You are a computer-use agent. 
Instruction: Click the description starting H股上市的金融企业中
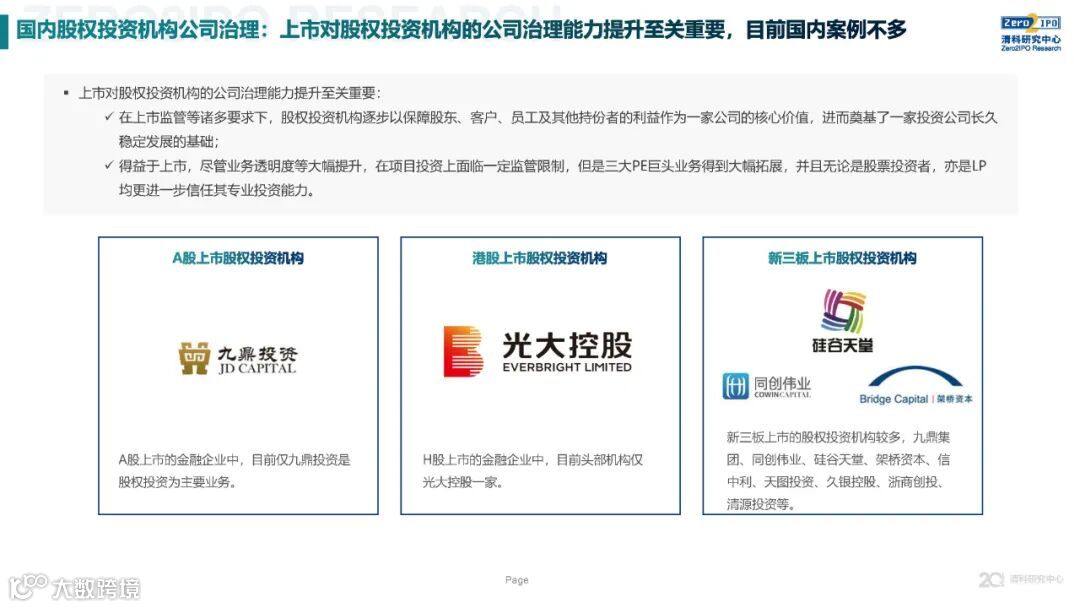[532, 471]
